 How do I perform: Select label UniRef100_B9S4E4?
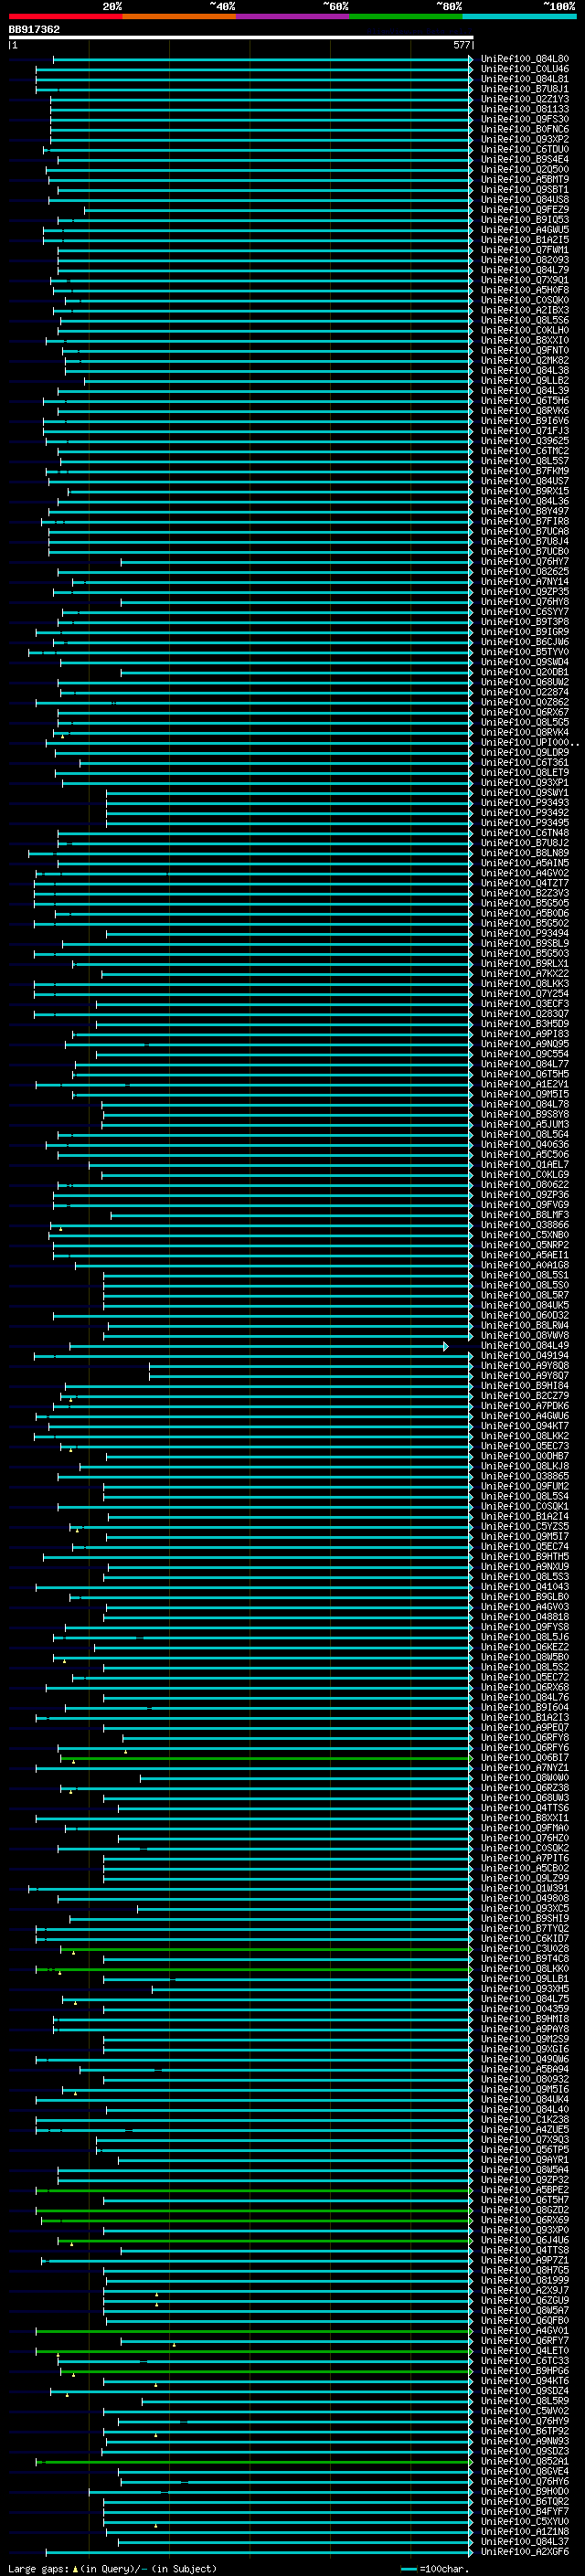pyautogui.click(x=525, y=159)
